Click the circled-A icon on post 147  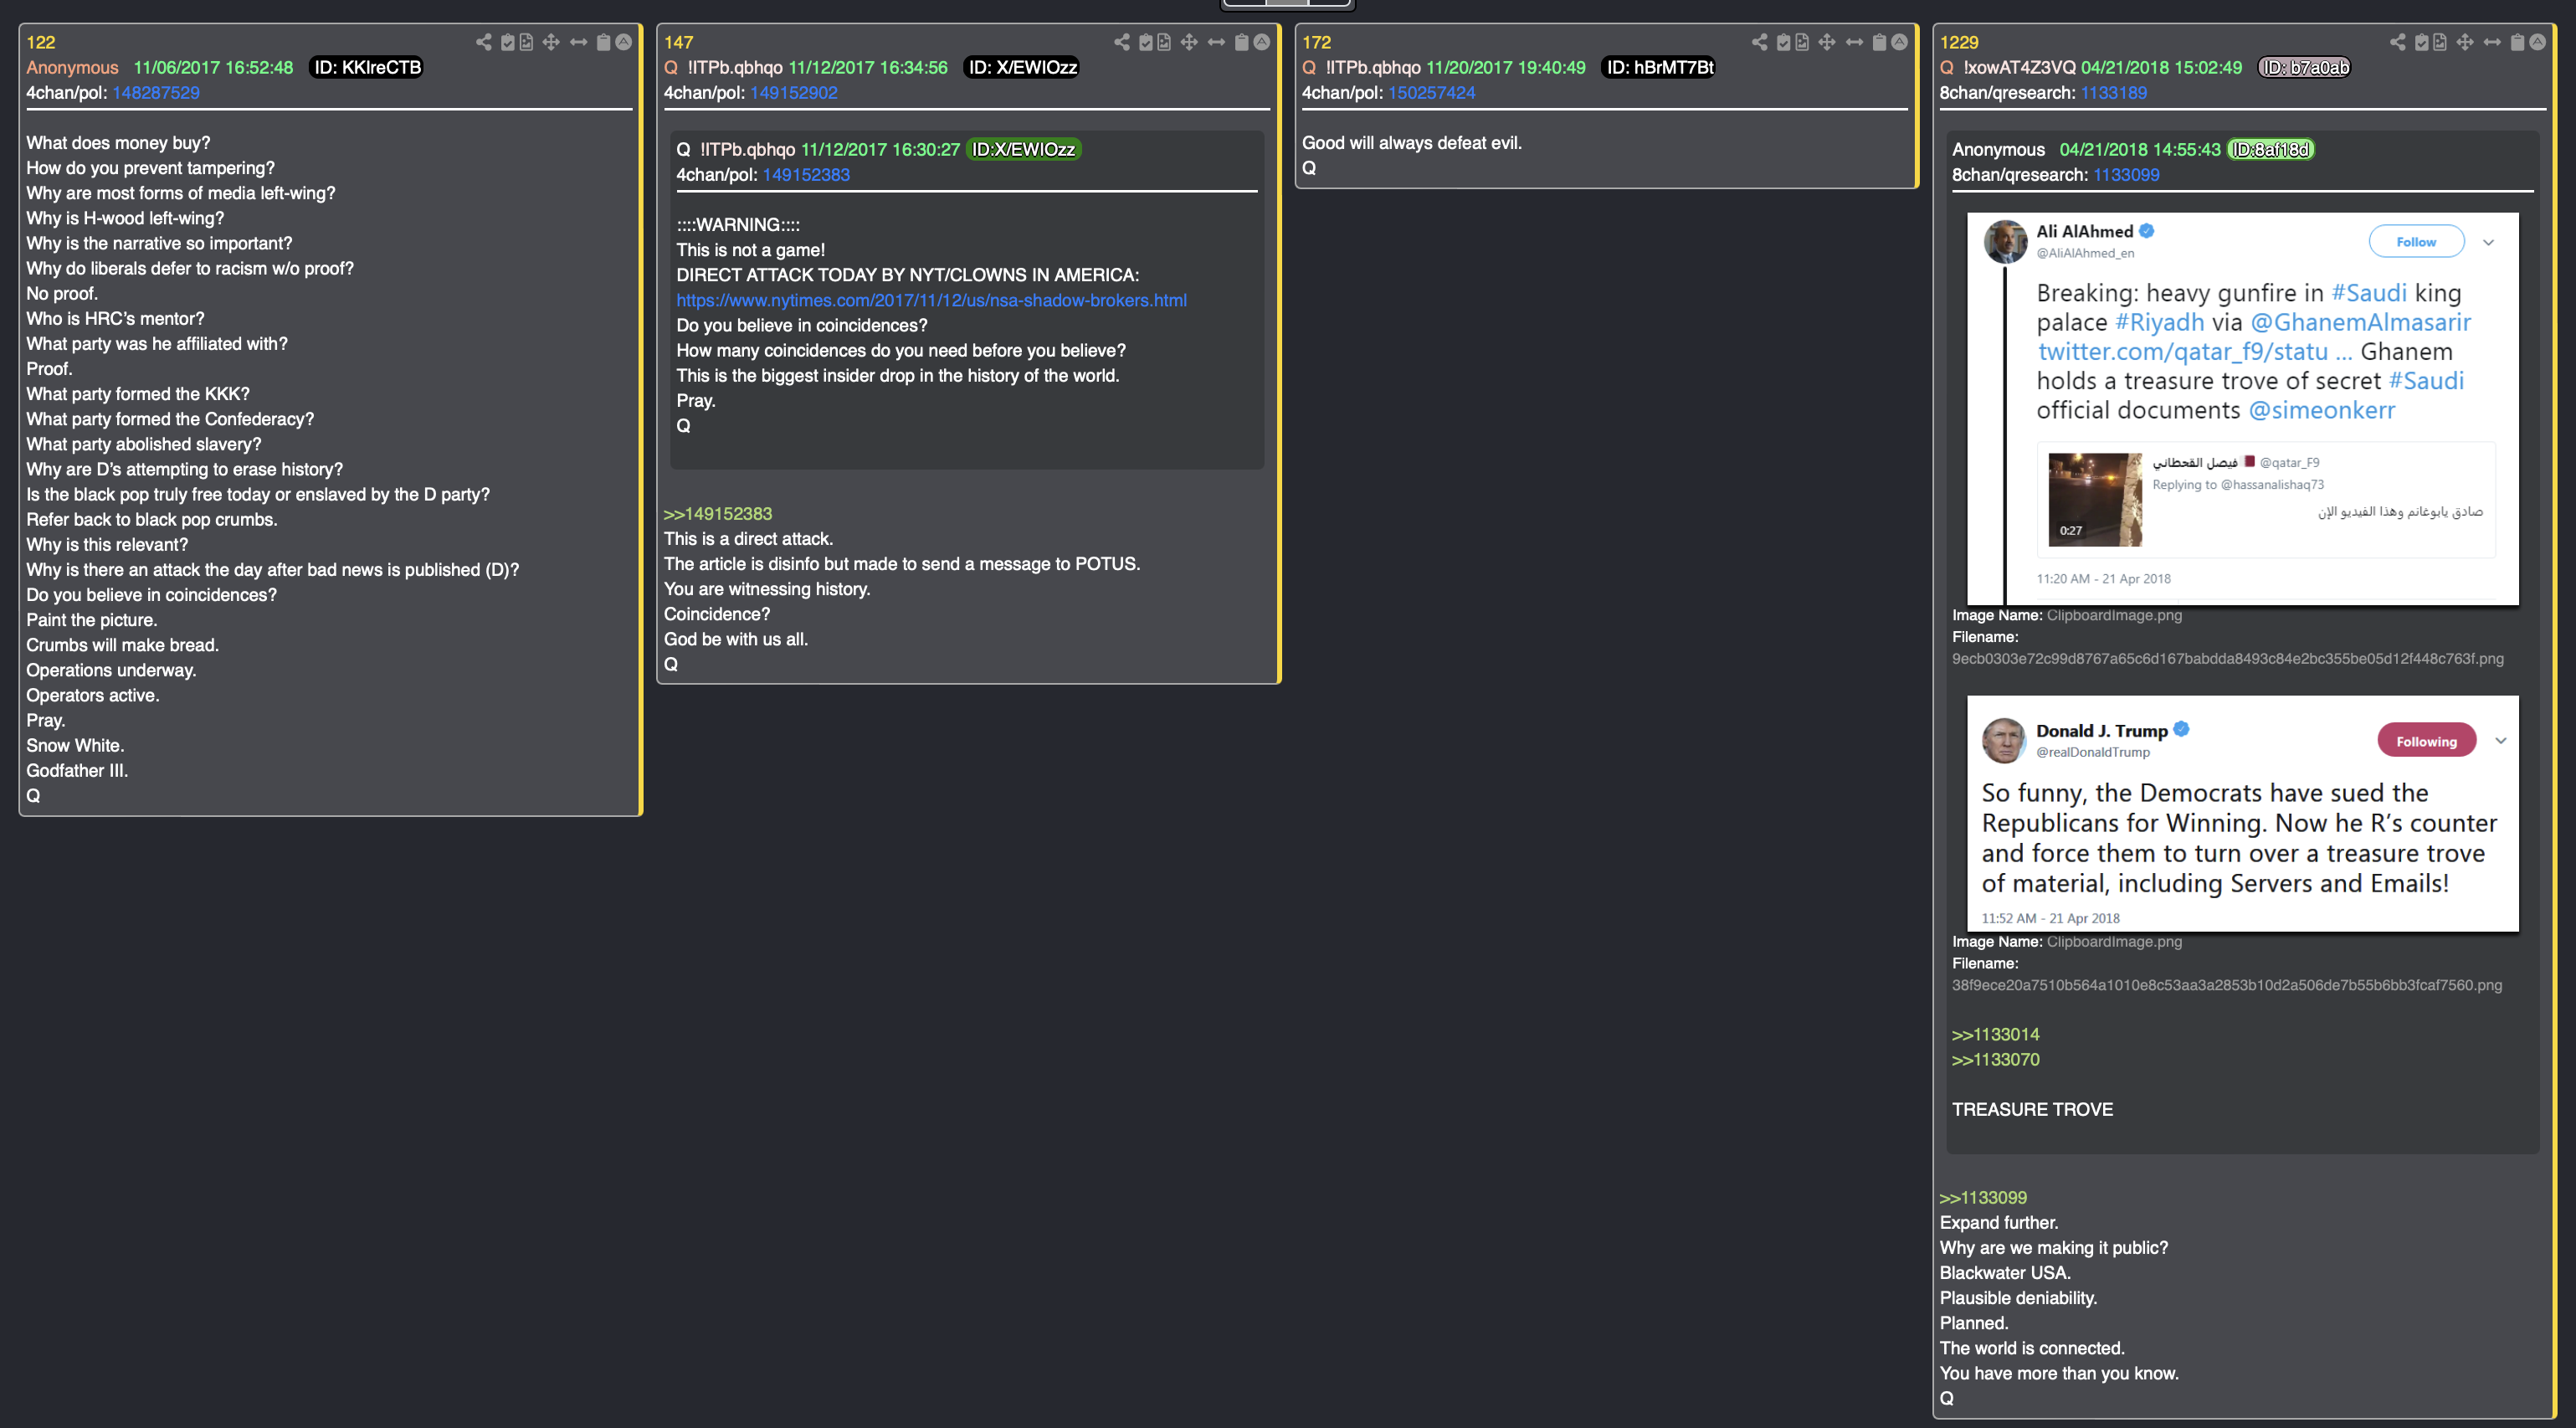[x=1261, y=42]
